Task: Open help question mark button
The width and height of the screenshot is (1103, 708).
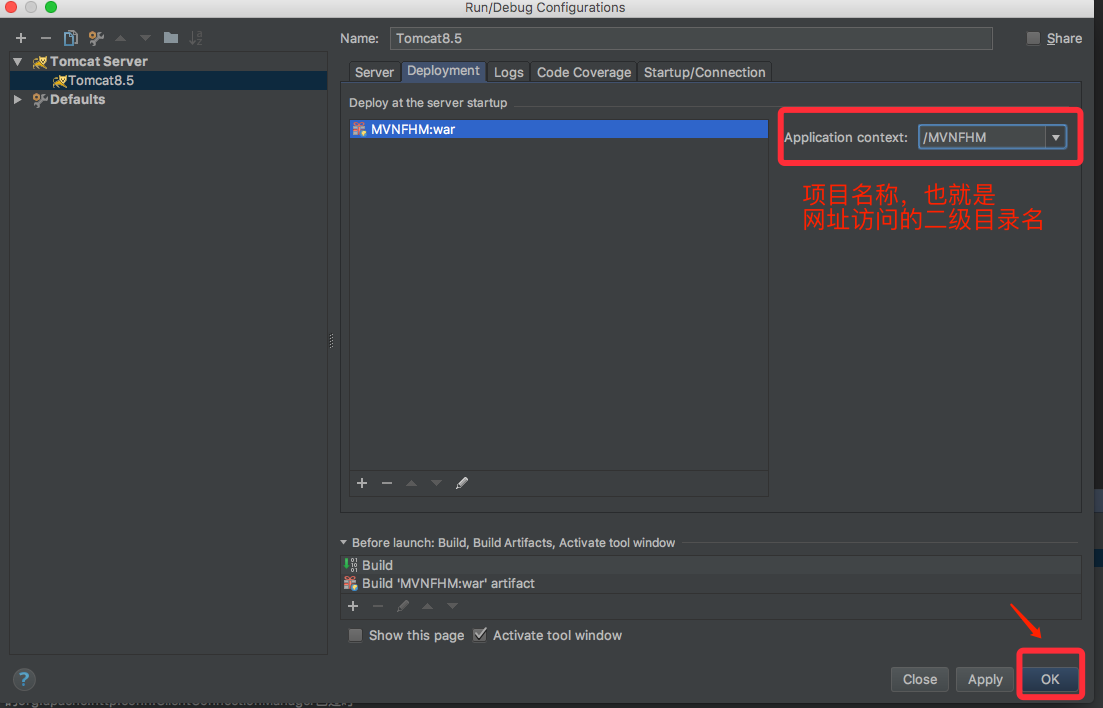Action: (x=24, y=679)
